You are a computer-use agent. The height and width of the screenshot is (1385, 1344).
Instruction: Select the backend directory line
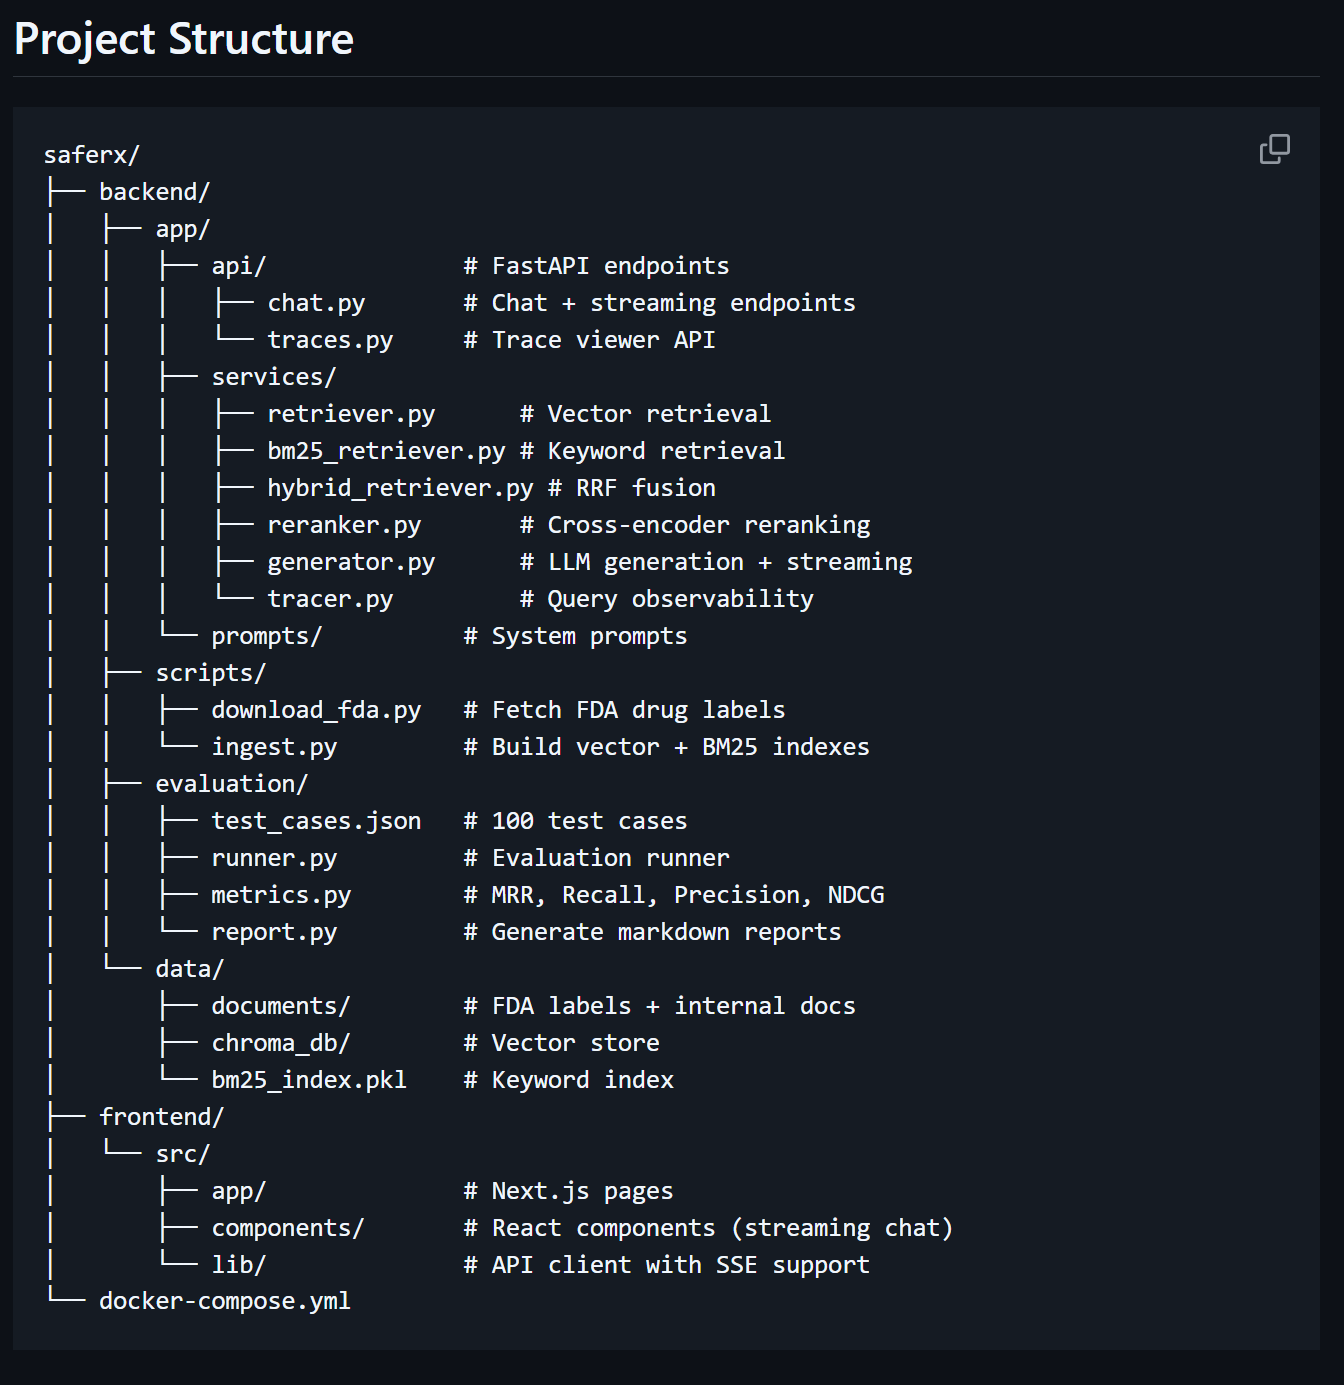(x=154, y=191)
